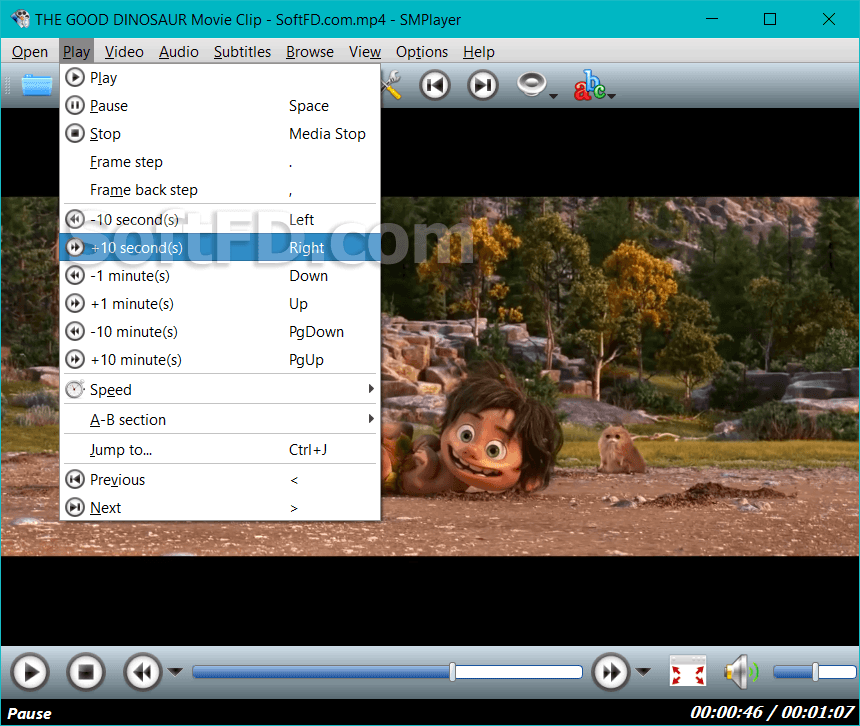Click the Stop button in control bar
This screenshot has width=860, height=726.
coord(86,672)
